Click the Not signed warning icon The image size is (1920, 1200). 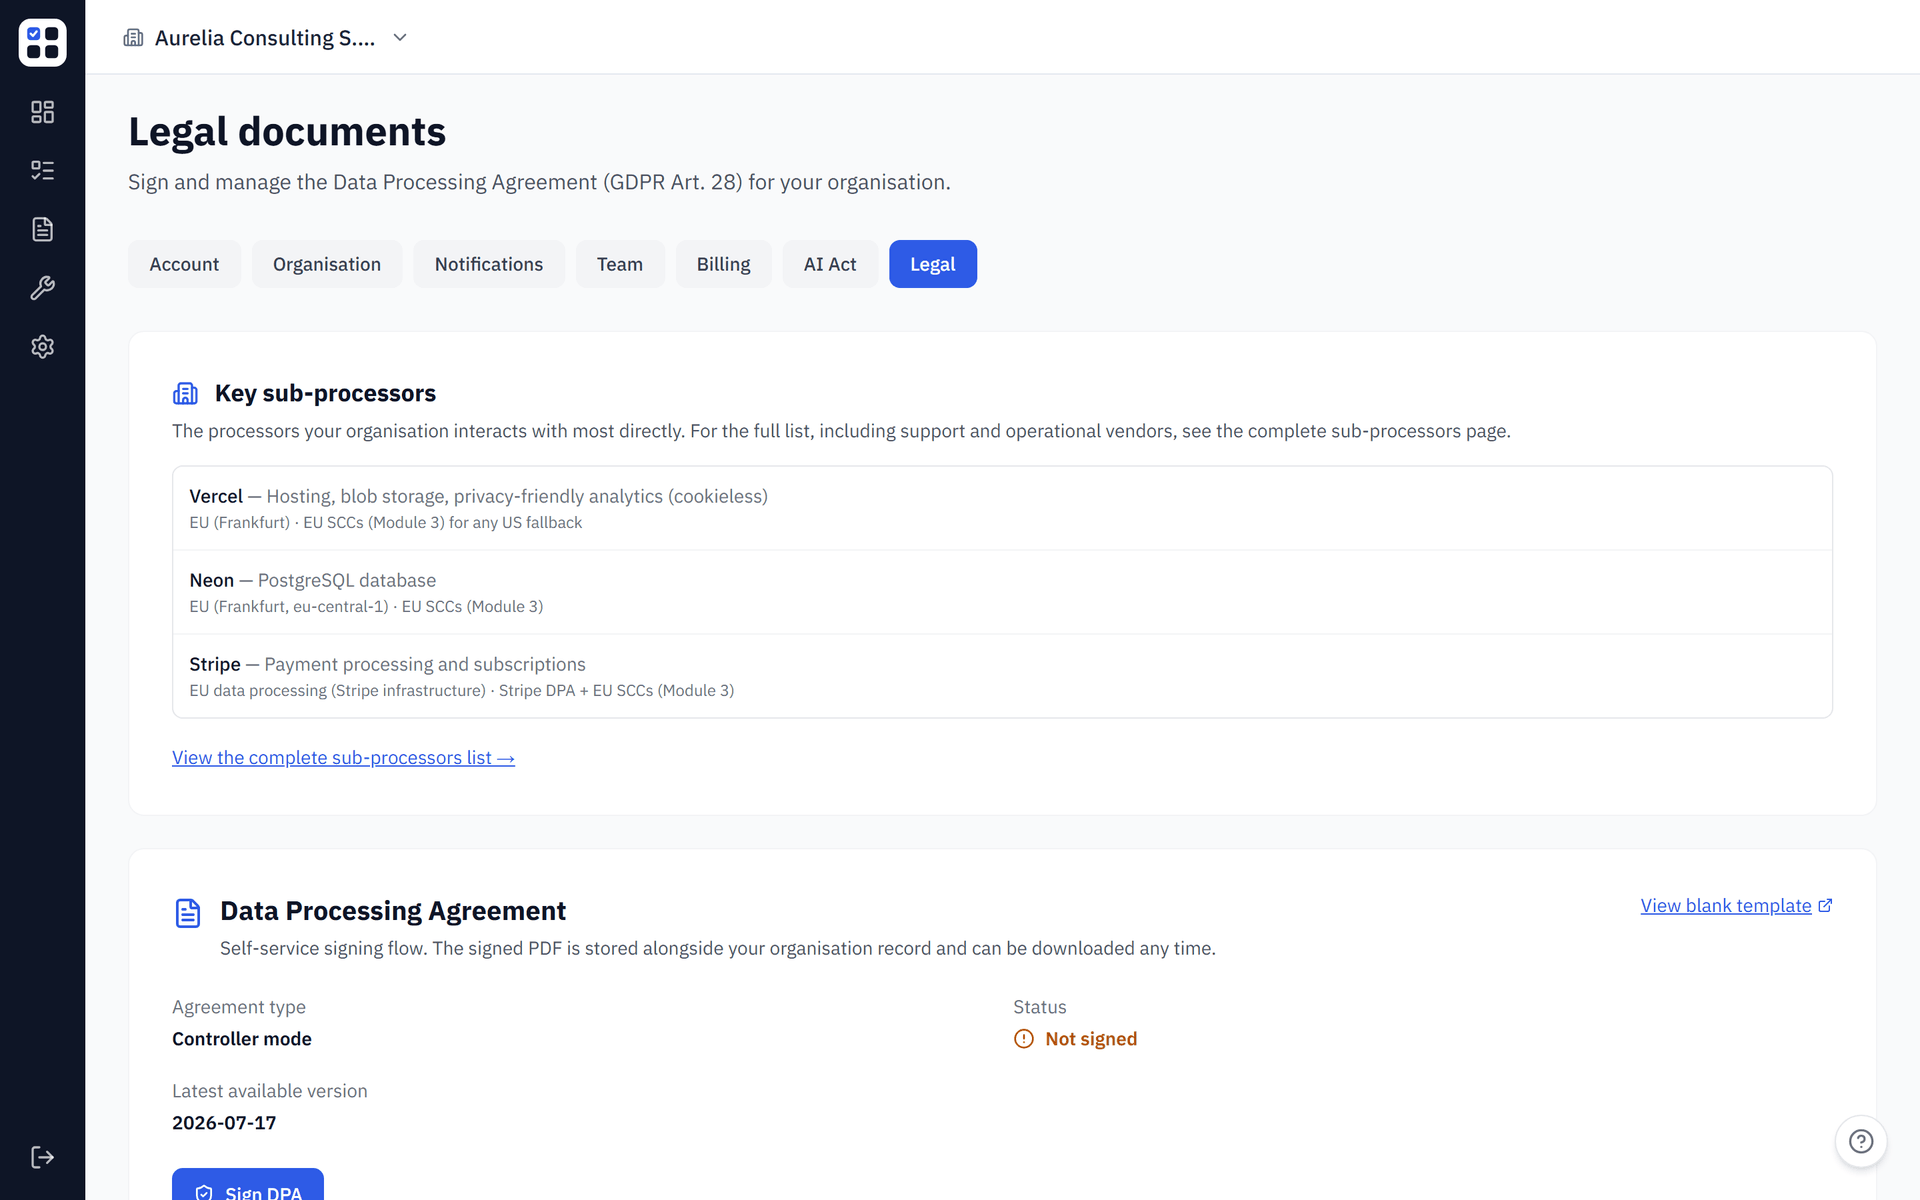1024,1039
